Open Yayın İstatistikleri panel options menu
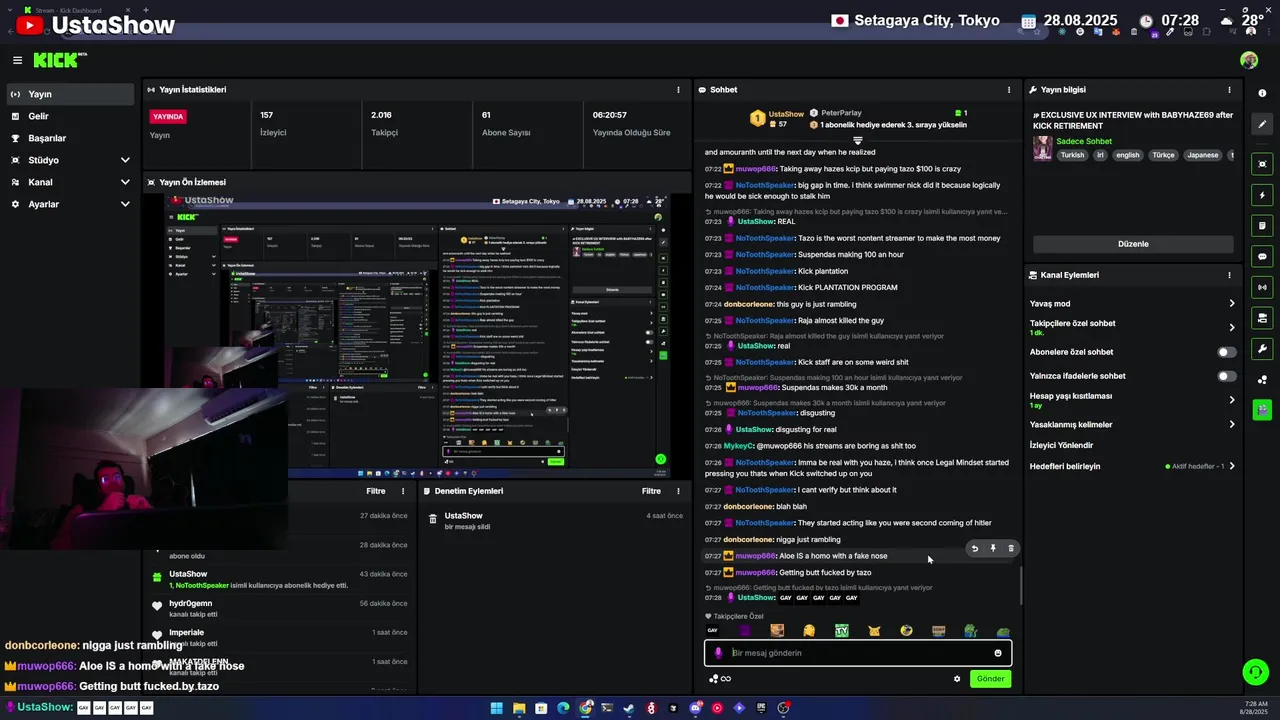The image size is (1280, 720). click(x=678, y=90)
